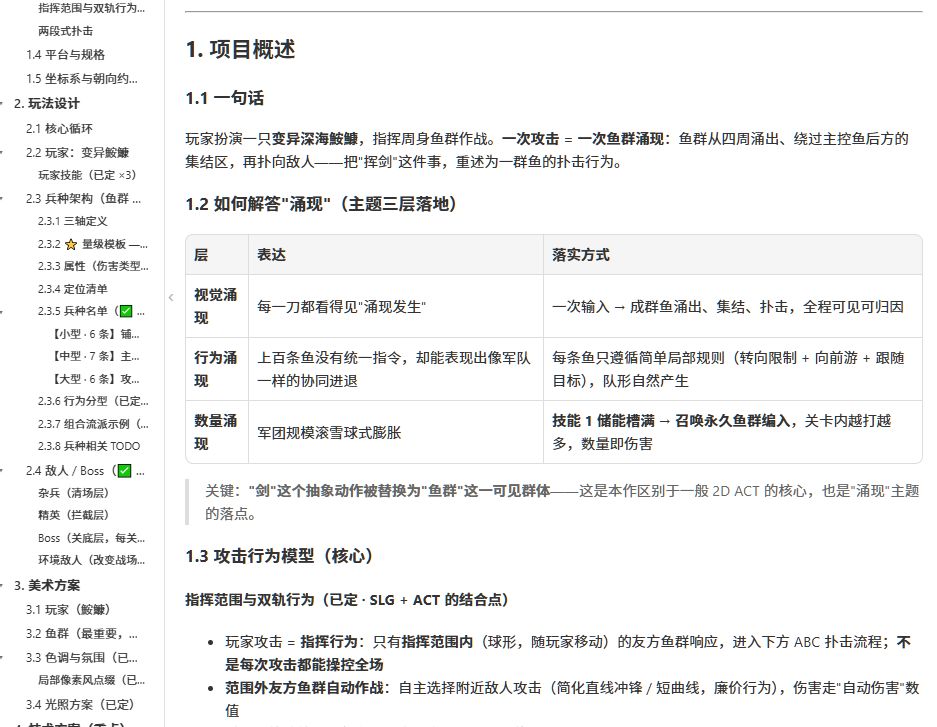Click bullet starting 范围外友方鱼群自动作战
The width and height of the screenshot is (937, 727).
point(572,699)
